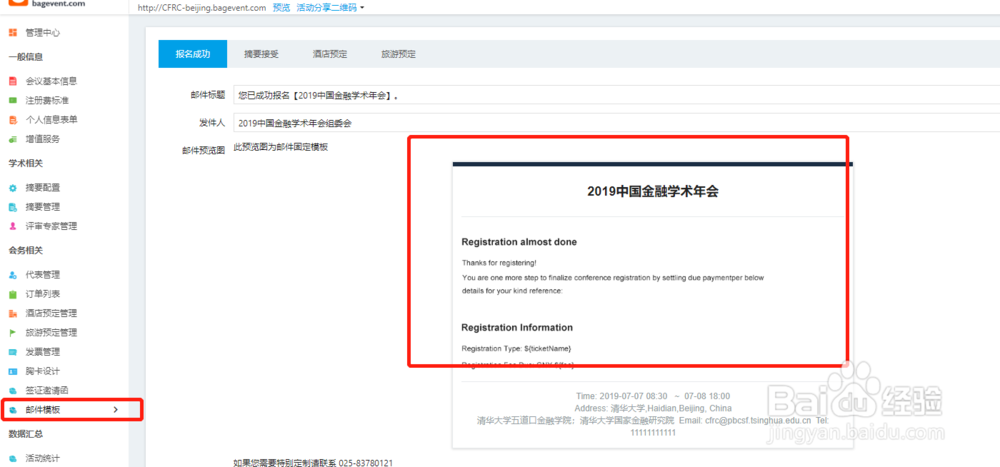The height and width of the screenshot is (467, 1000).
Task: Click the 邮件模板 icon
Action: click(13, 410)
